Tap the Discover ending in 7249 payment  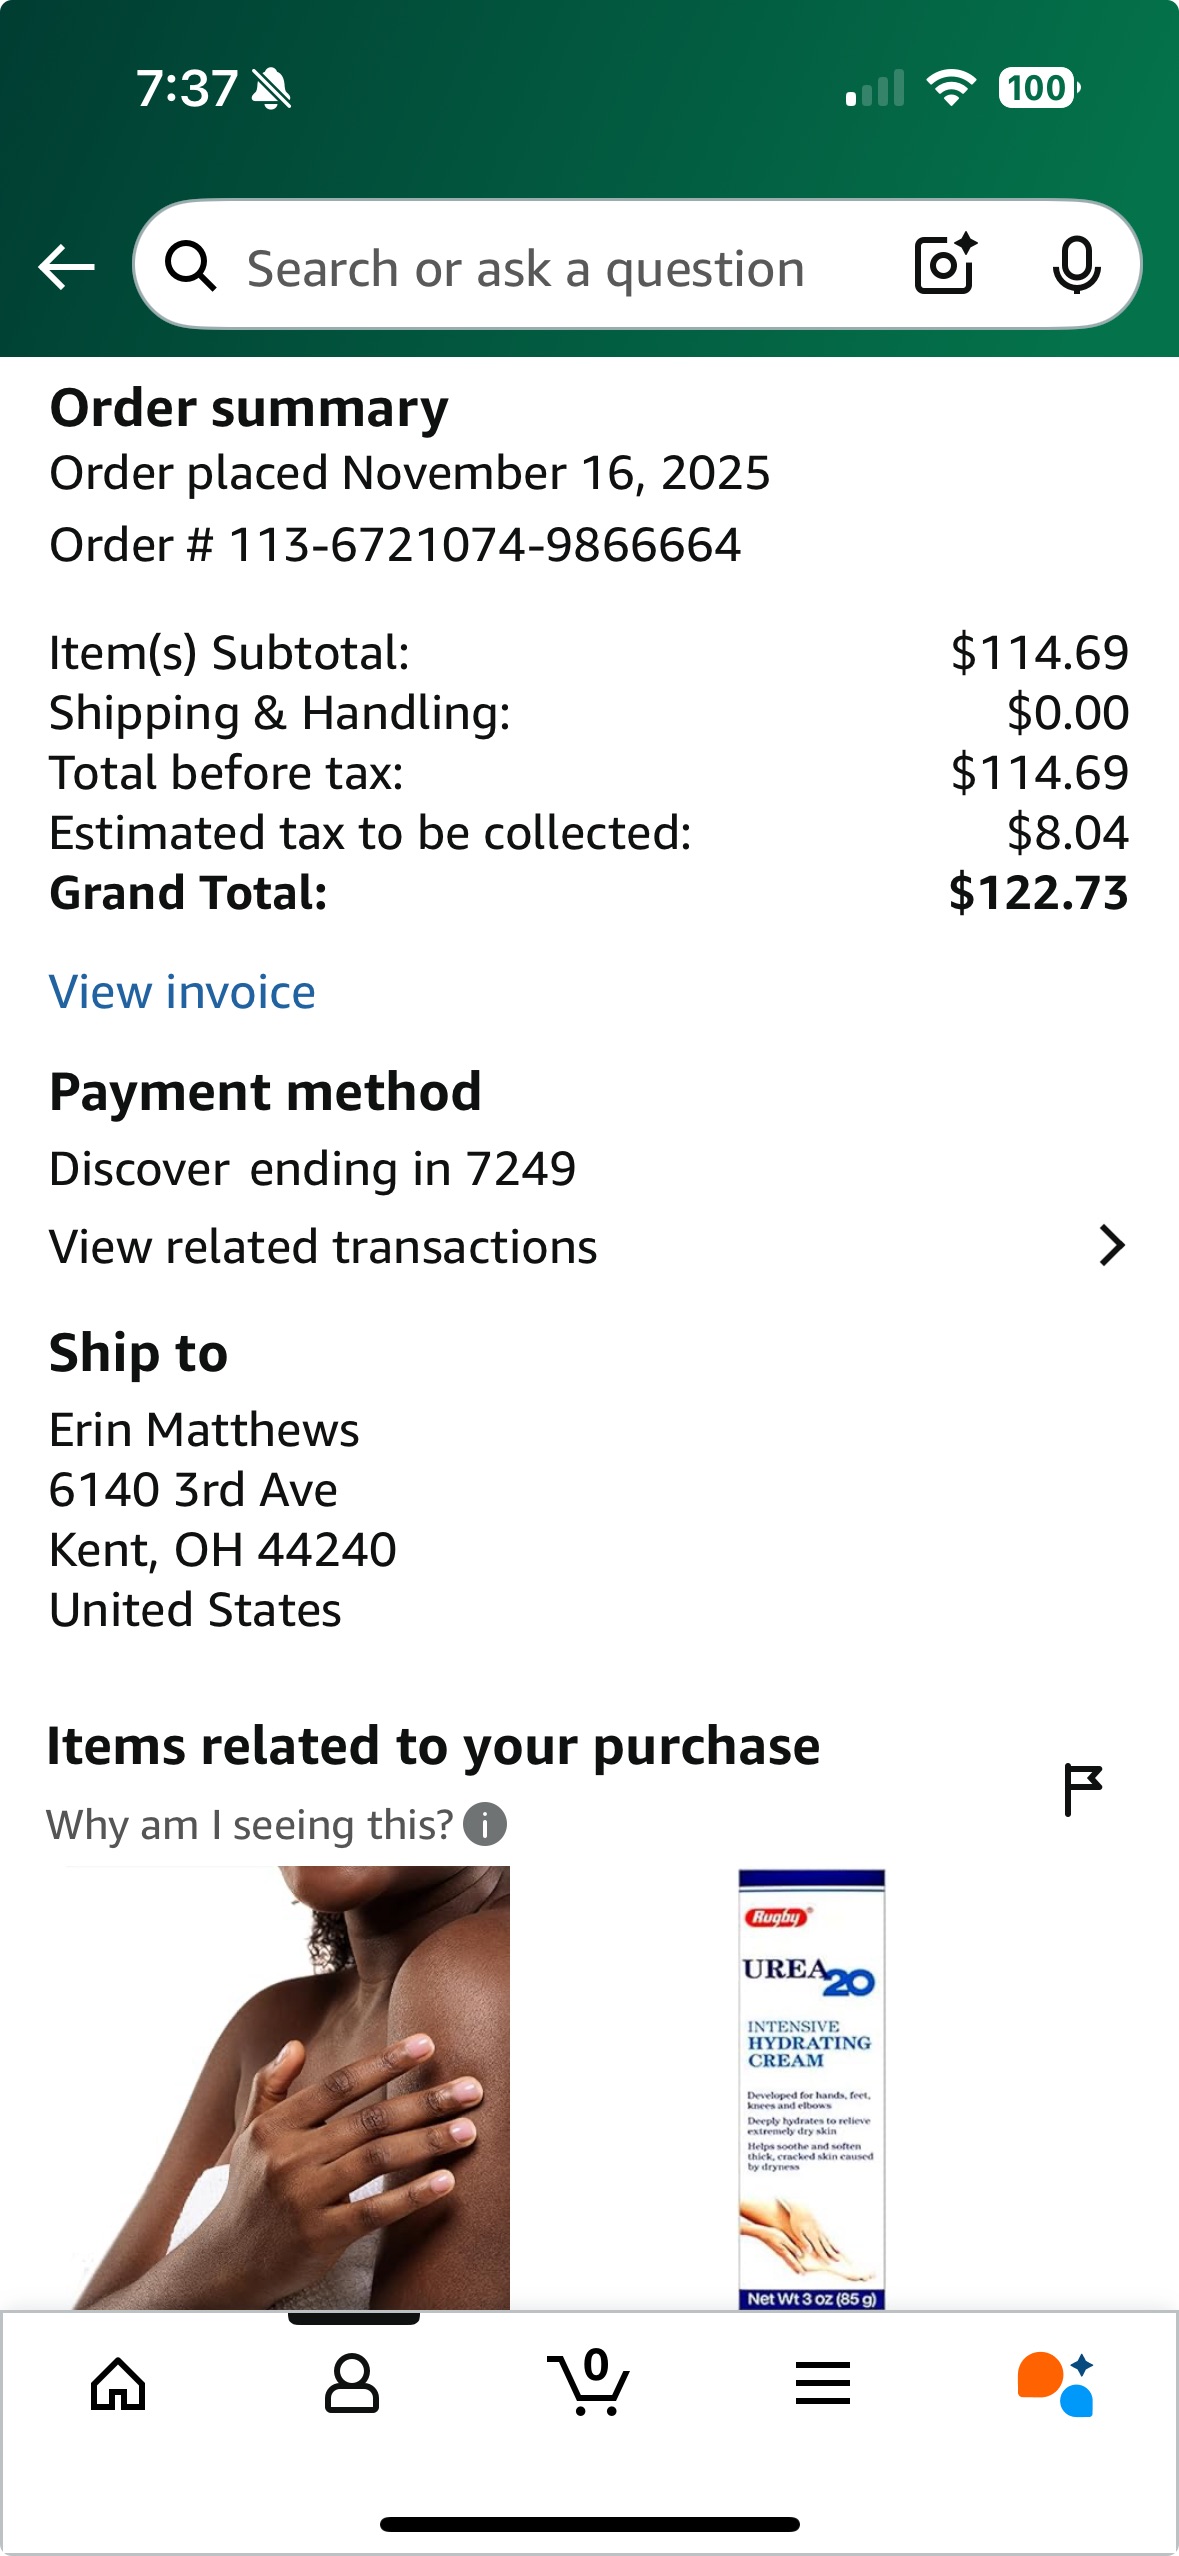[x=312, y=1169]
